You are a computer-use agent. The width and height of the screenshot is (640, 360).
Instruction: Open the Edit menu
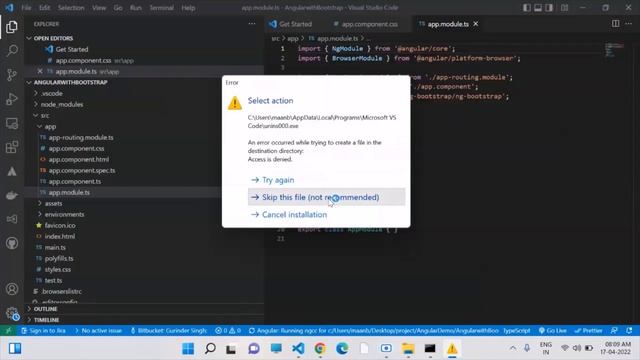click(x=44, y=8)
